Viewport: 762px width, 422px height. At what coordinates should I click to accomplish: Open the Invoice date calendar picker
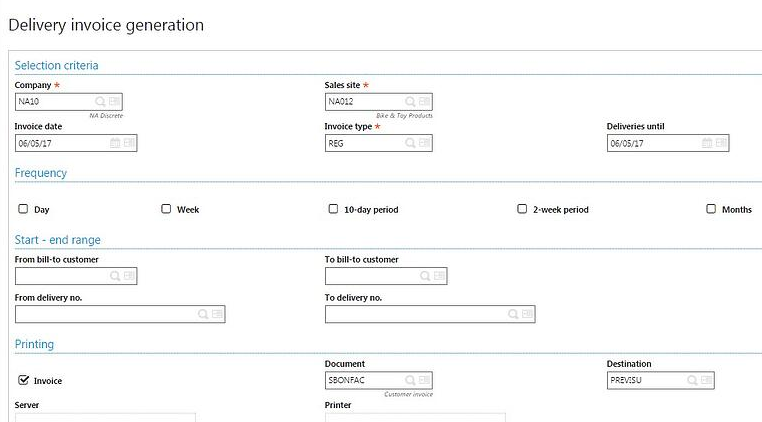tap(115, 143)
